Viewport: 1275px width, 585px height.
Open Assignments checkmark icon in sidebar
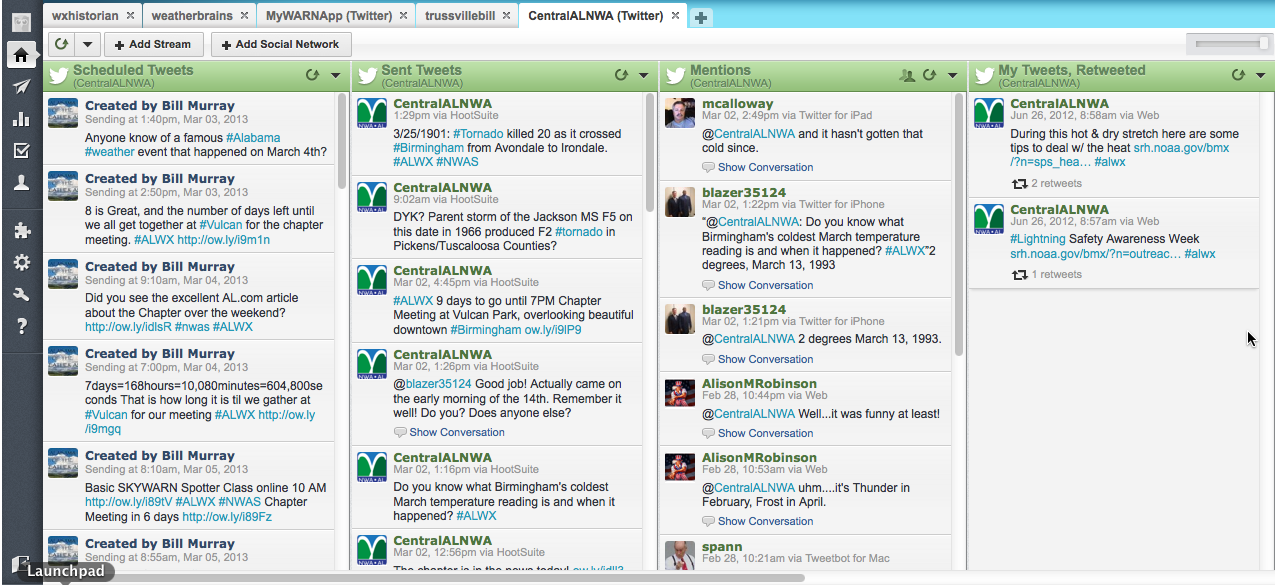(21, 151)
